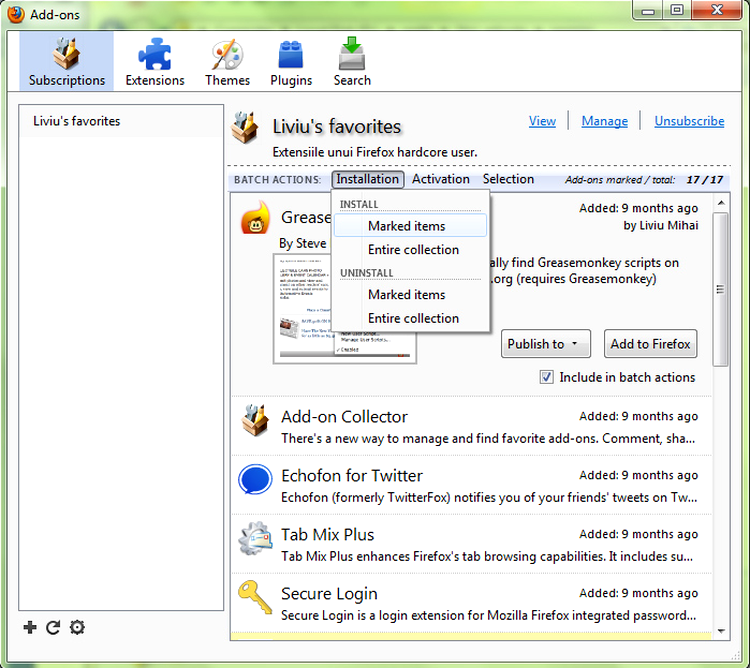Choose Marked items under Install

pos(410,226)
